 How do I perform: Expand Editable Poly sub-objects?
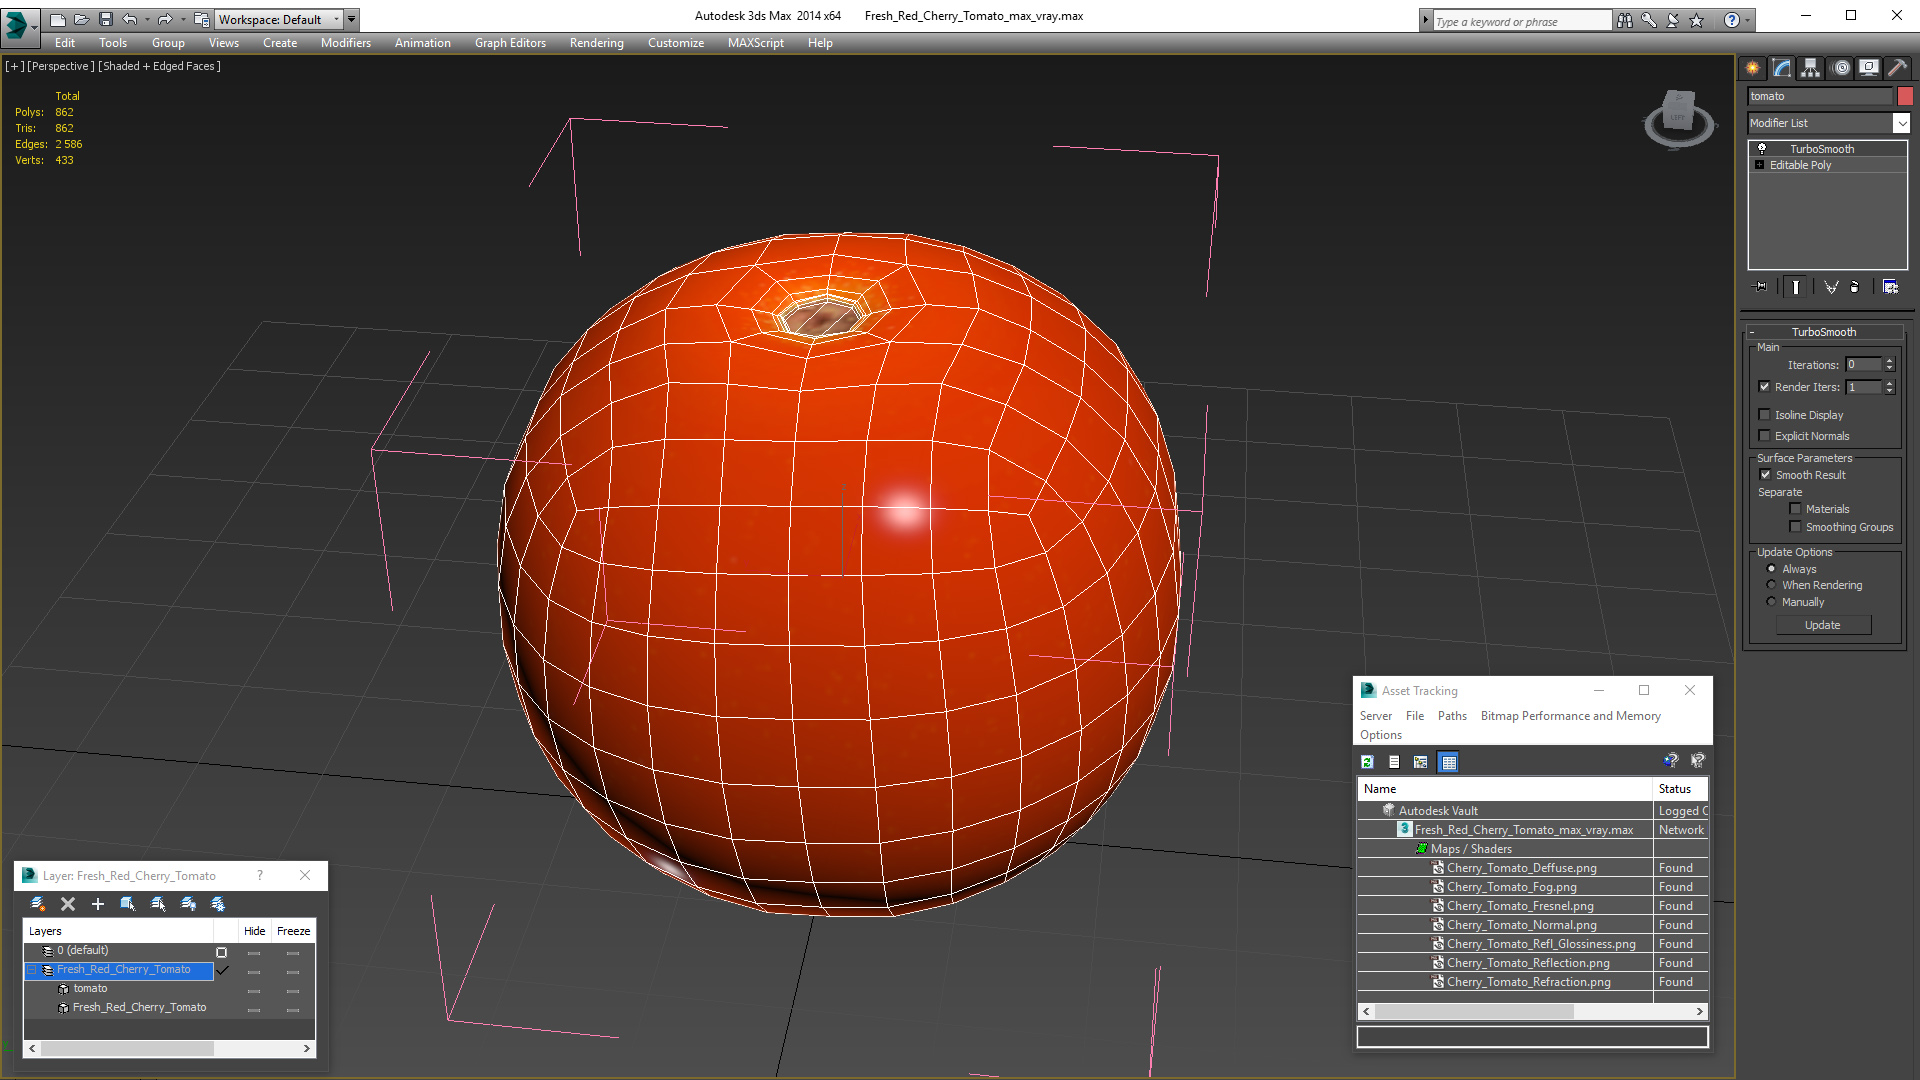coord(1759,165)
